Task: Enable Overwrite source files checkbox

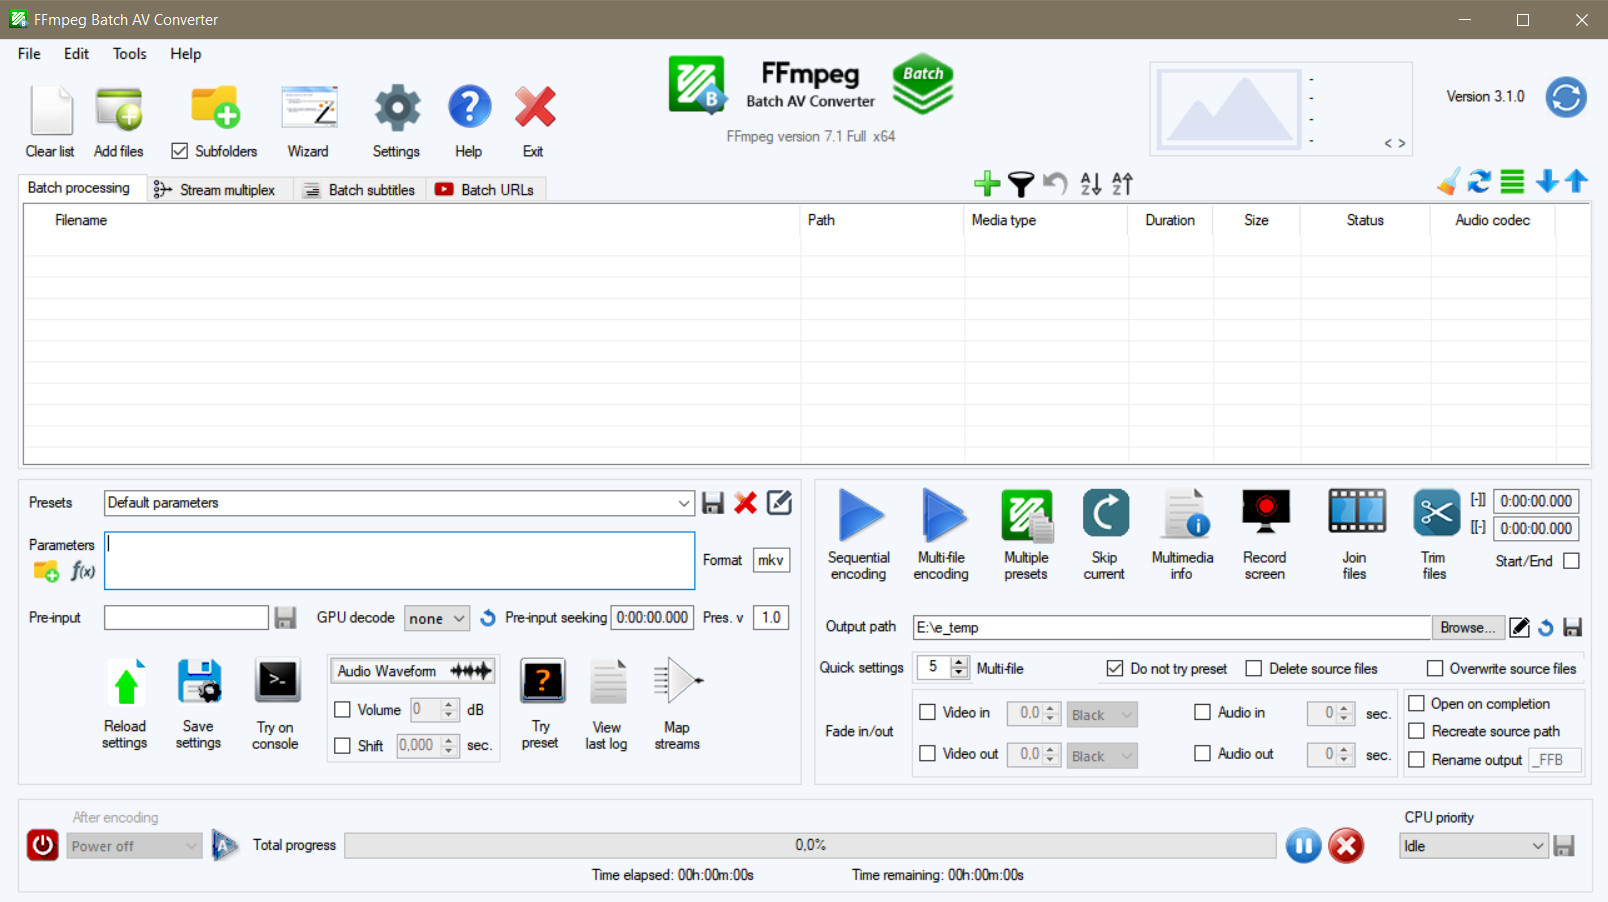Action: (x=1435, y=668)
